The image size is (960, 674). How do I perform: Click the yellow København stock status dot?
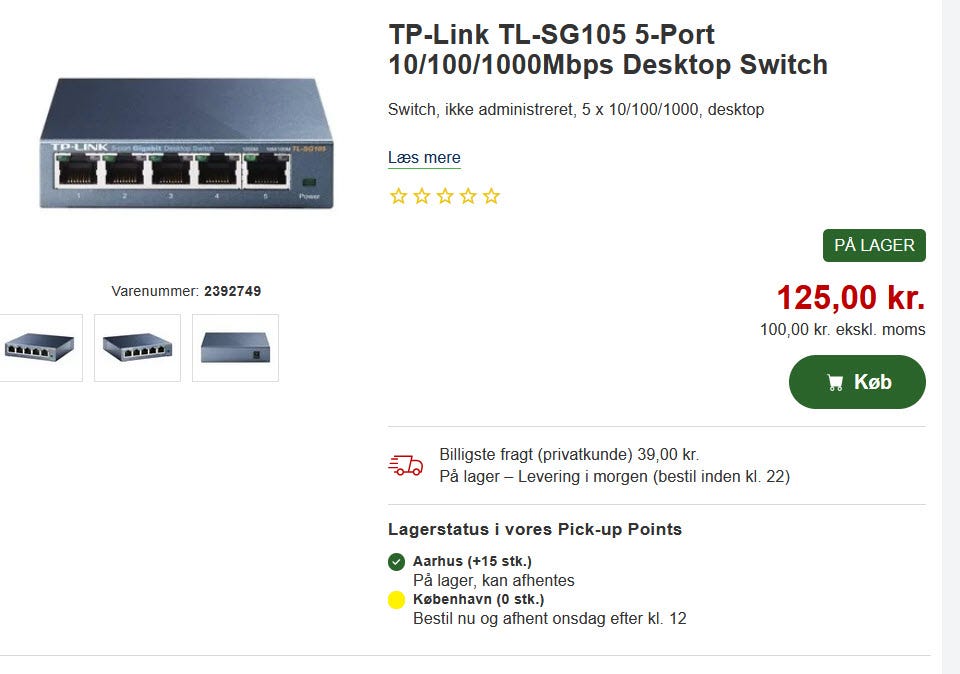396,600
